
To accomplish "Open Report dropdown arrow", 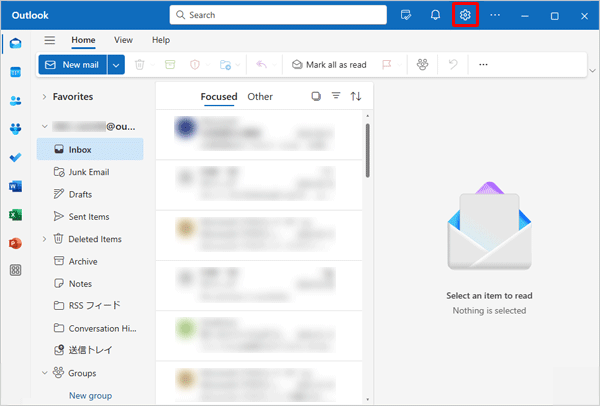I will point(208,65).
